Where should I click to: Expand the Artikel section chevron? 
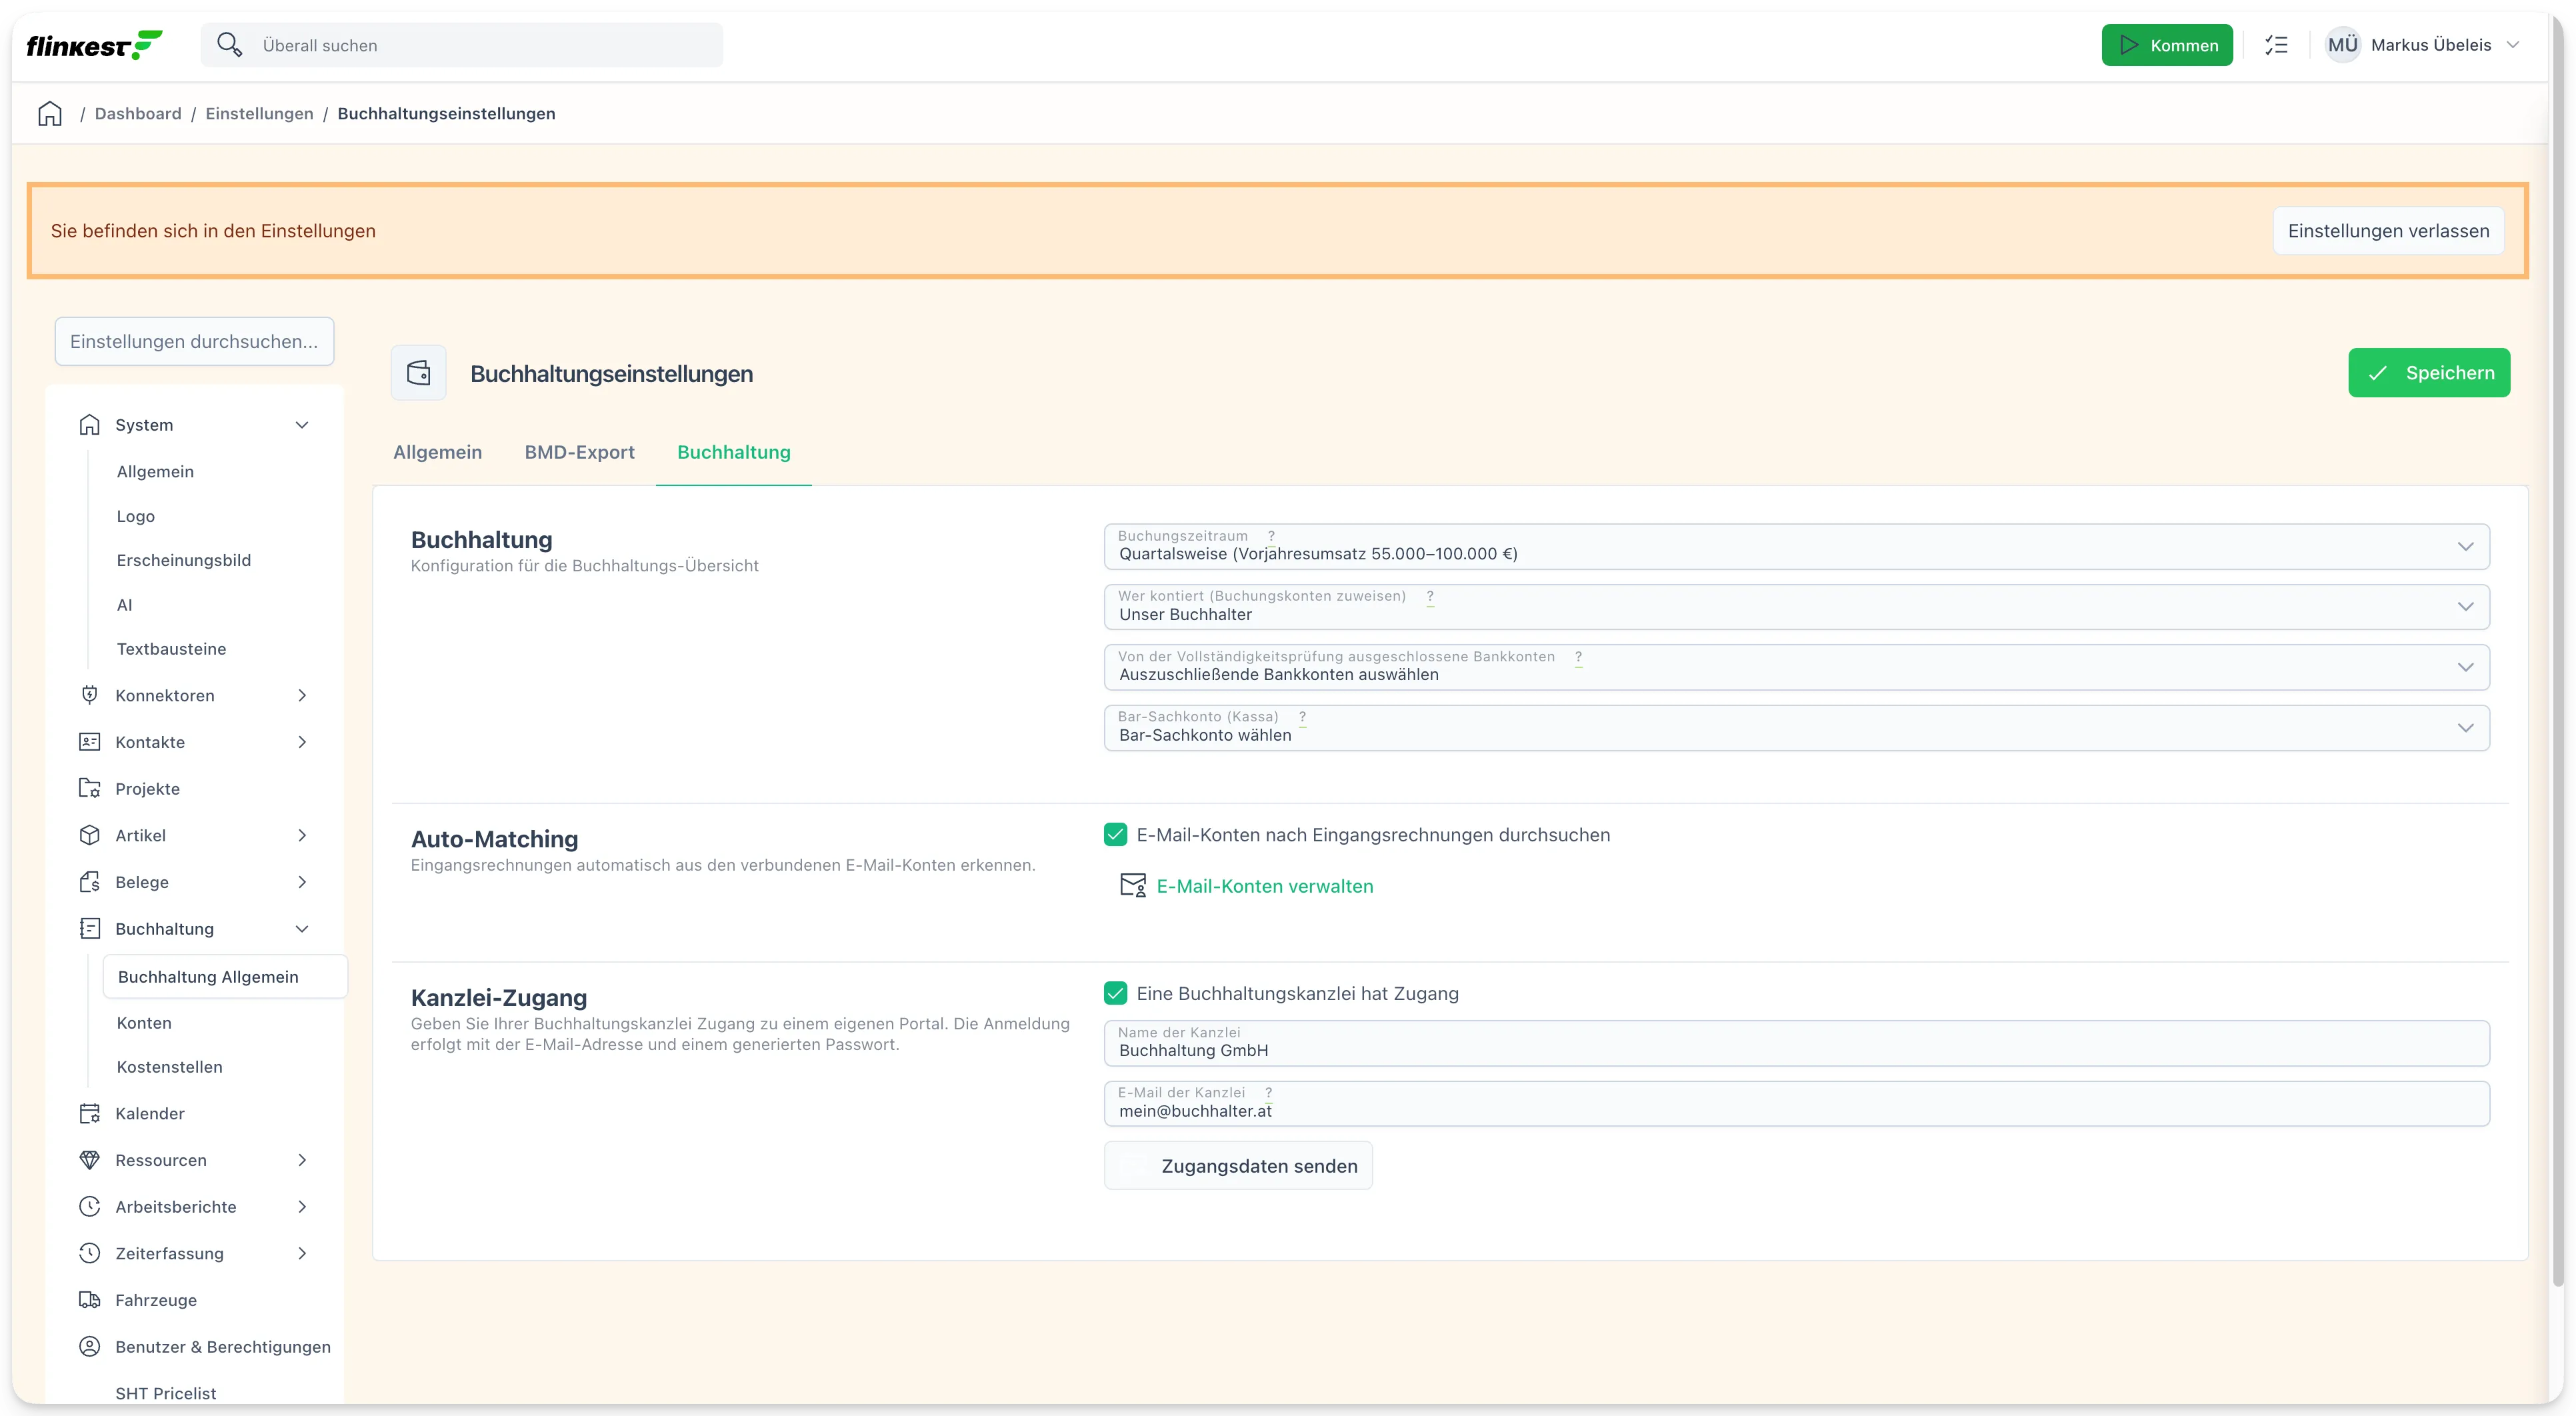[x=302, y=835]
